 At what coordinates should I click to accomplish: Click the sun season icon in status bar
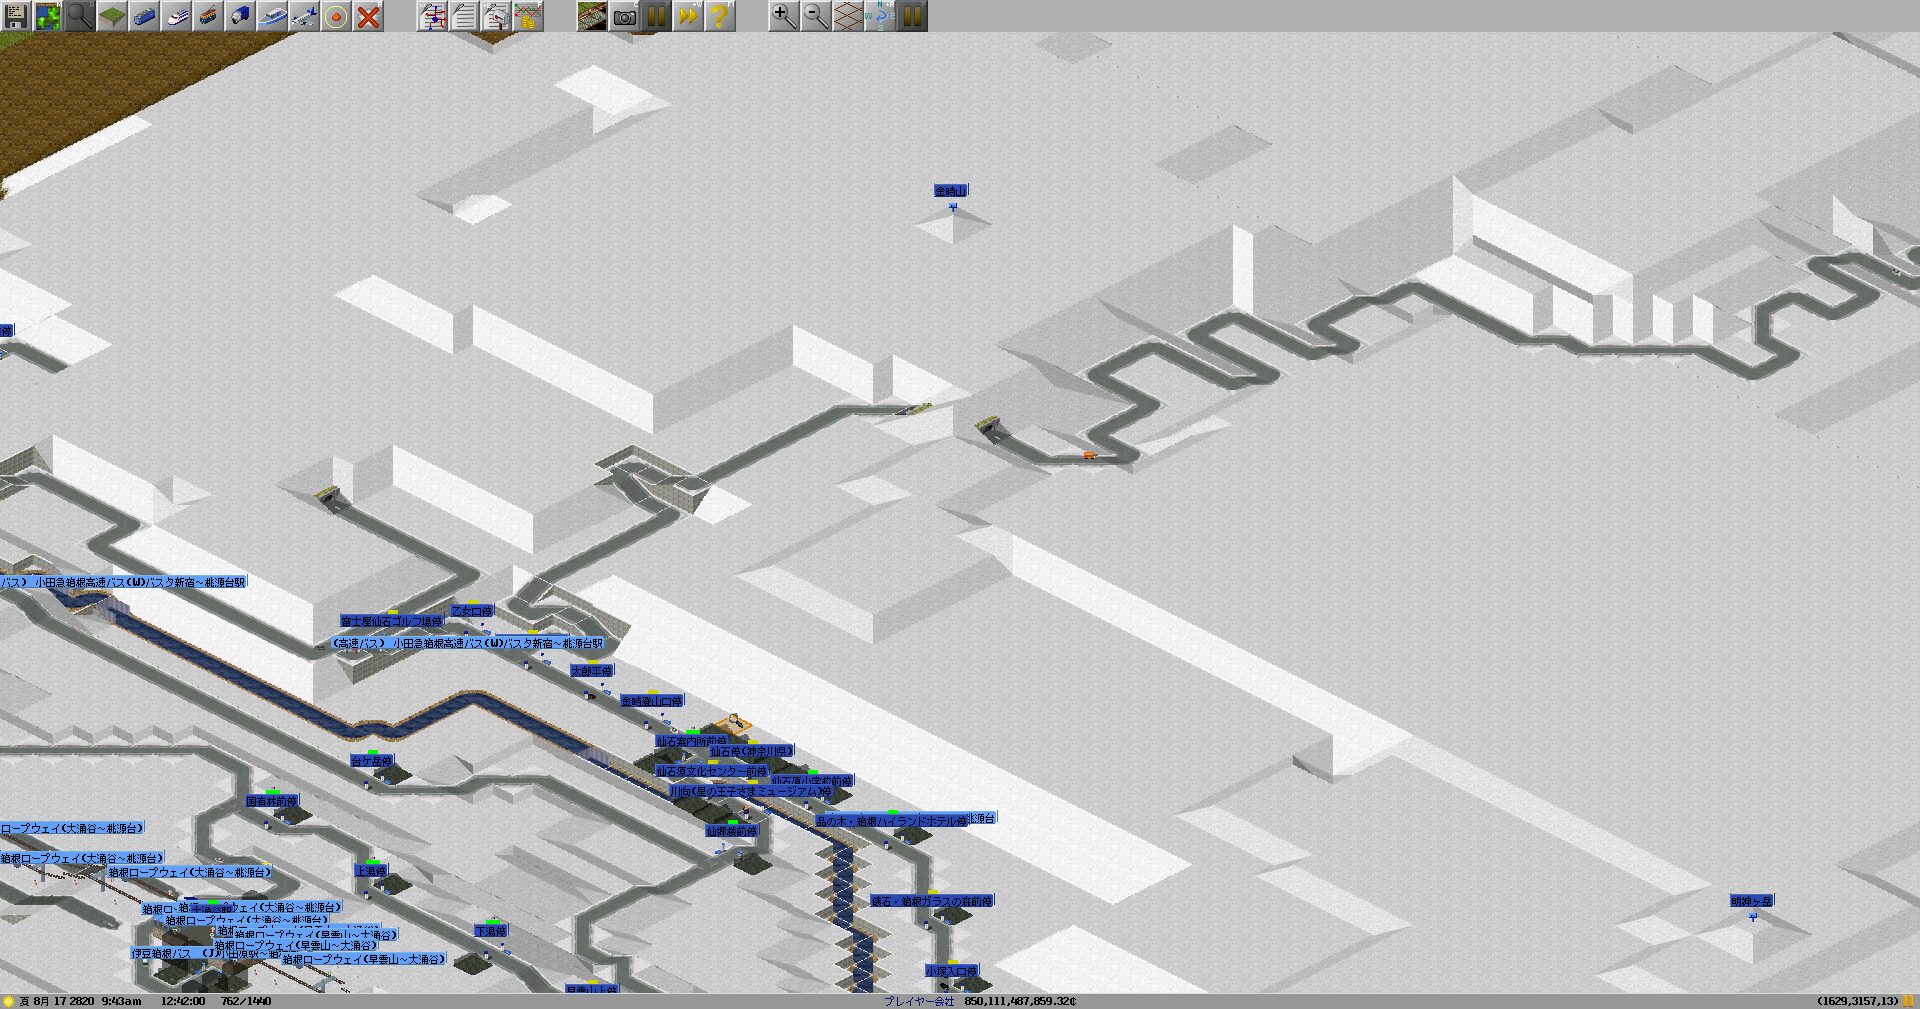(8, 1001)
